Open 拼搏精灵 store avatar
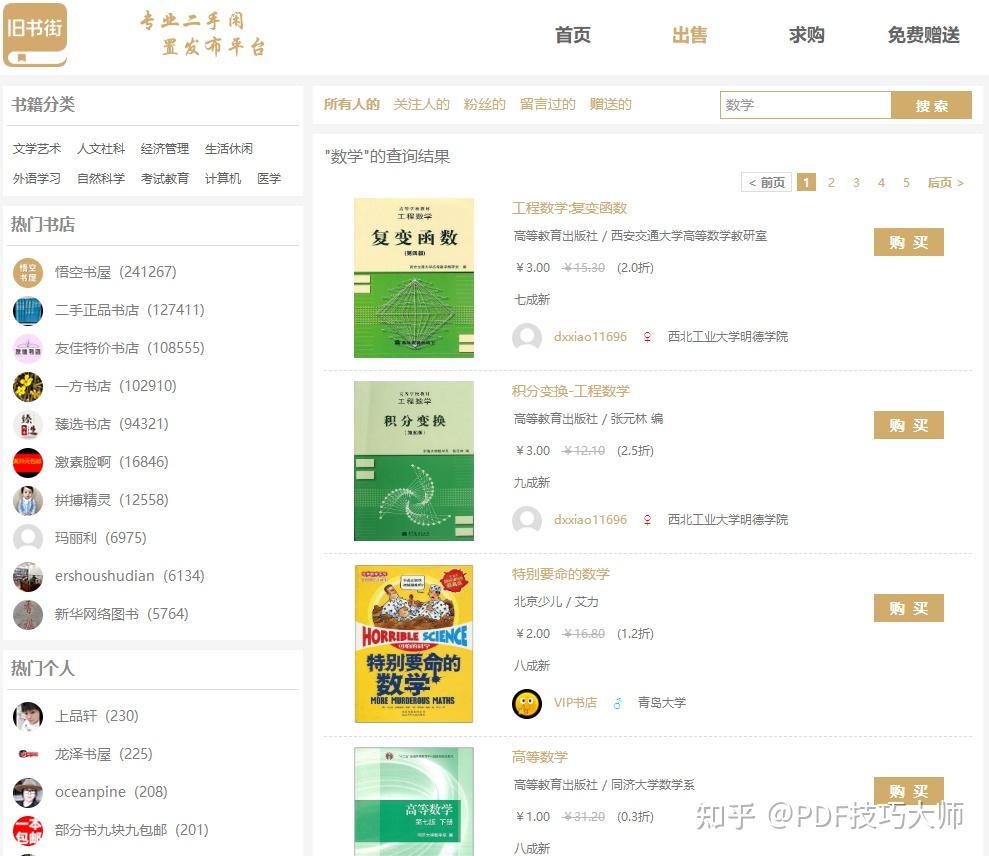The image size is (989, 856). 28,500
